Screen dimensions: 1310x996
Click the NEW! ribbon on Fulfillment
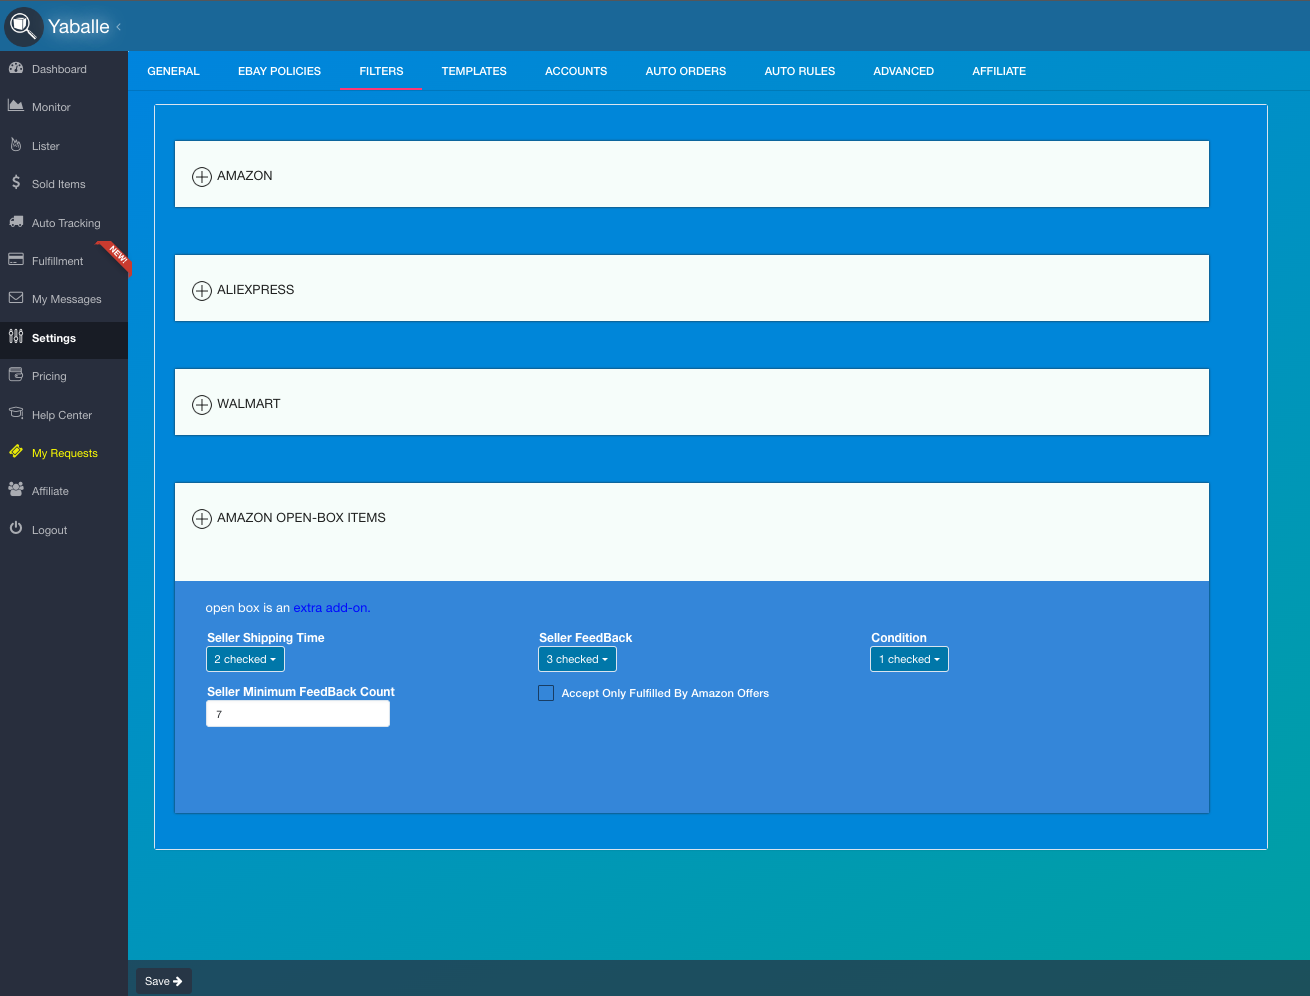(x=116, y=257)
